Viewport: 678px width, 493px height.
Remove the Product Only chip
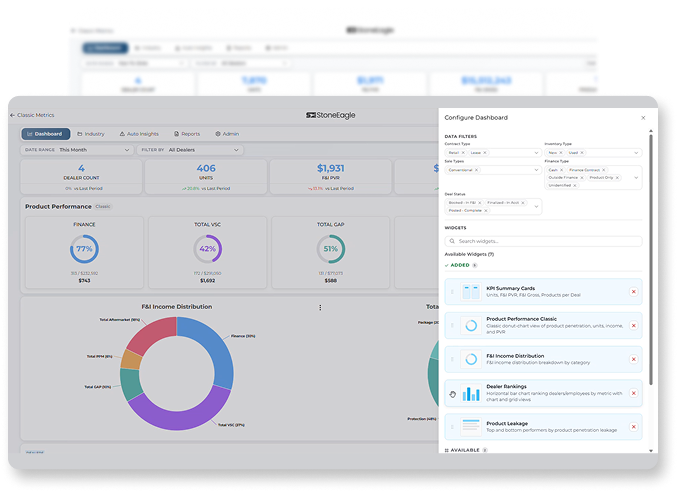pyautogui.click(x=617, y=178)
